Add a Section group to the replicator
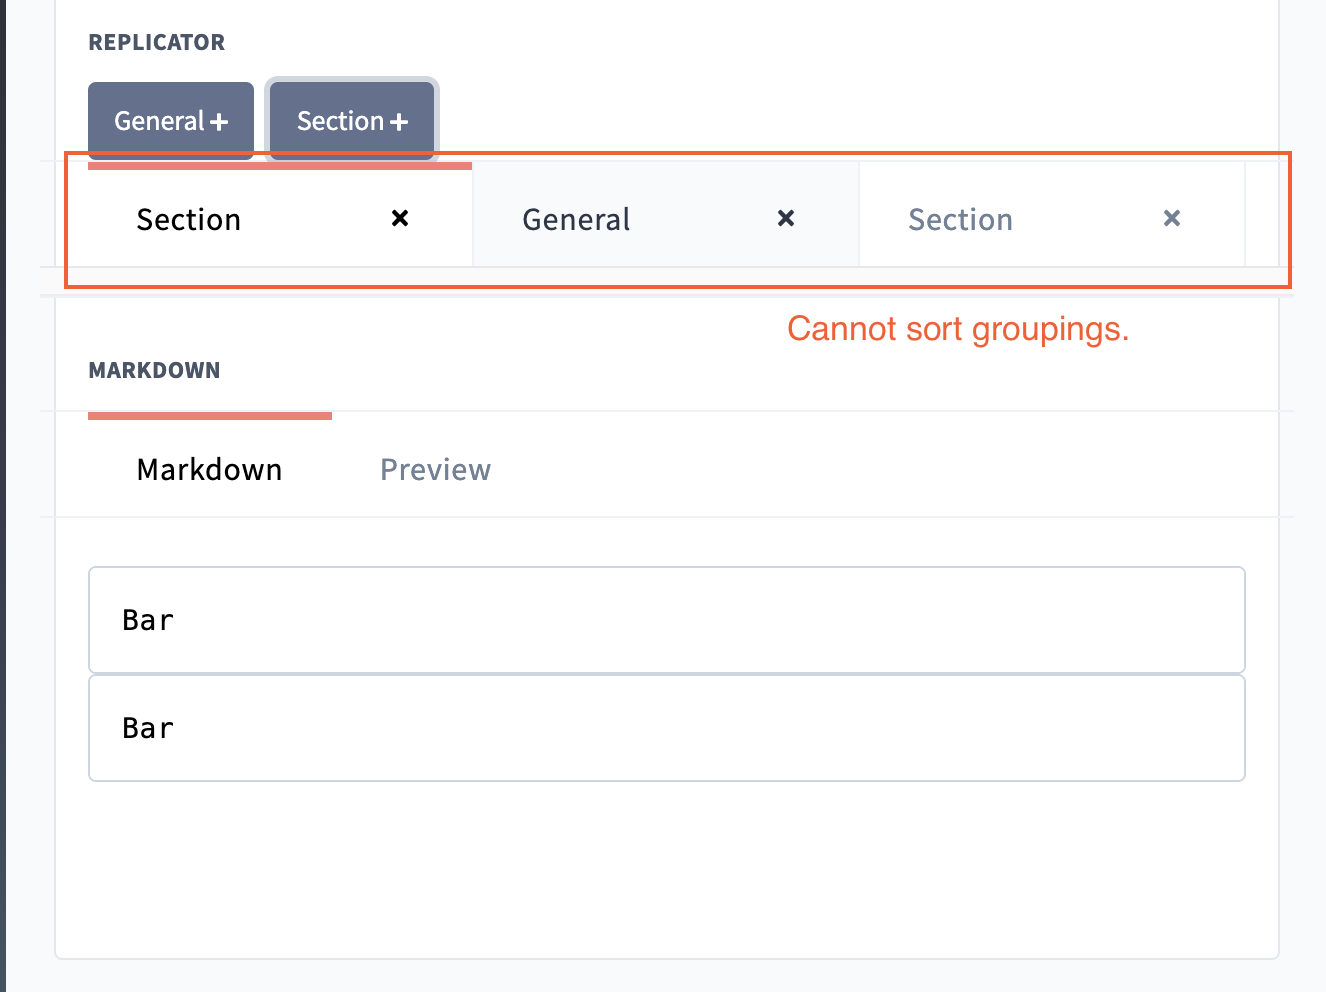 [x=351, y=120]
